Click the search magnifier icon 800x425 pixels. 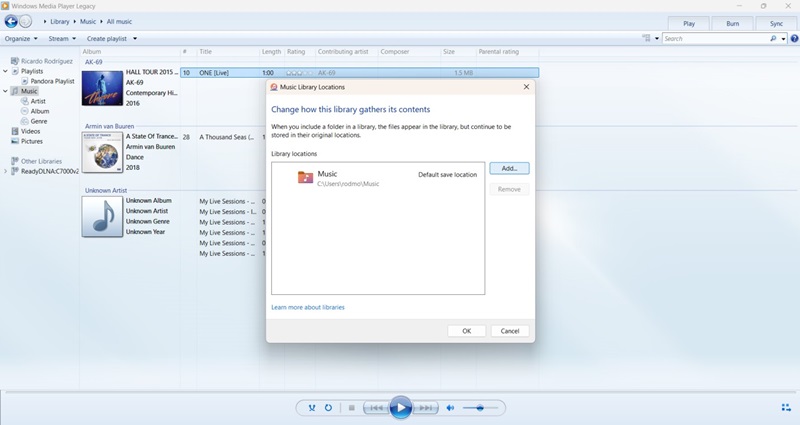tap(773, 38)
